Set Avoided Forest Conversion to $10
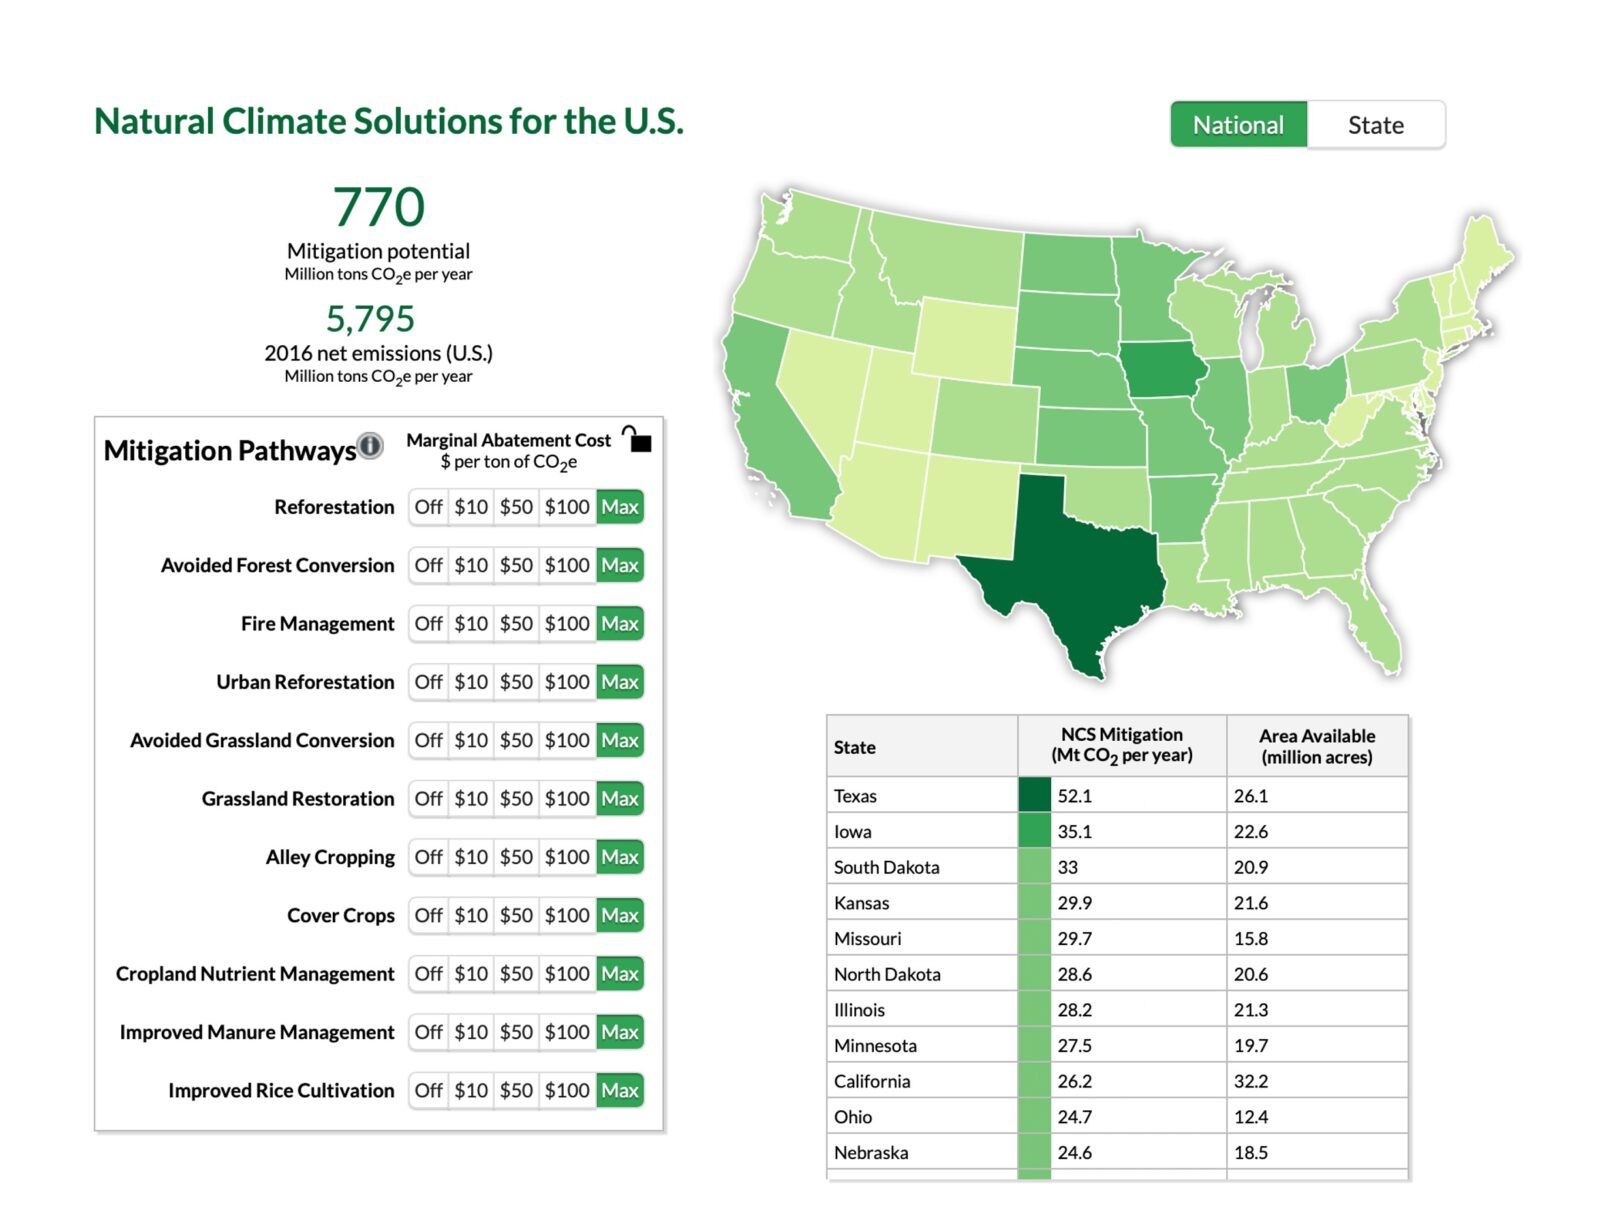Screen dimensions: 1600x1214 coord(471,566)
